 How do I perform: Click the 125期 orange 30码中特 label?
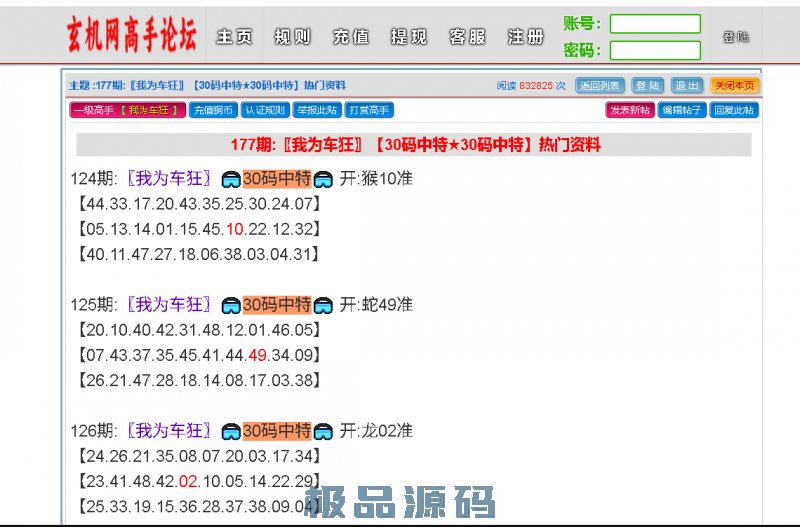[x=277, y=305]
